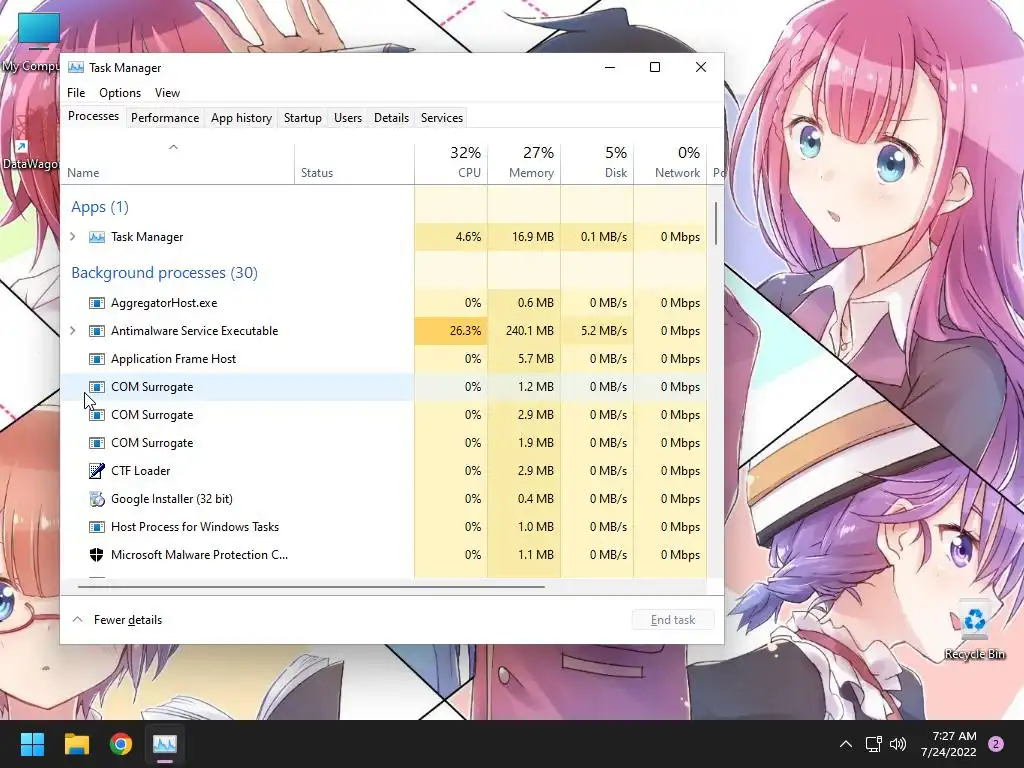
Task: Show hidden system tray icons
Action: pyautogui.click(x=846, y=744)
